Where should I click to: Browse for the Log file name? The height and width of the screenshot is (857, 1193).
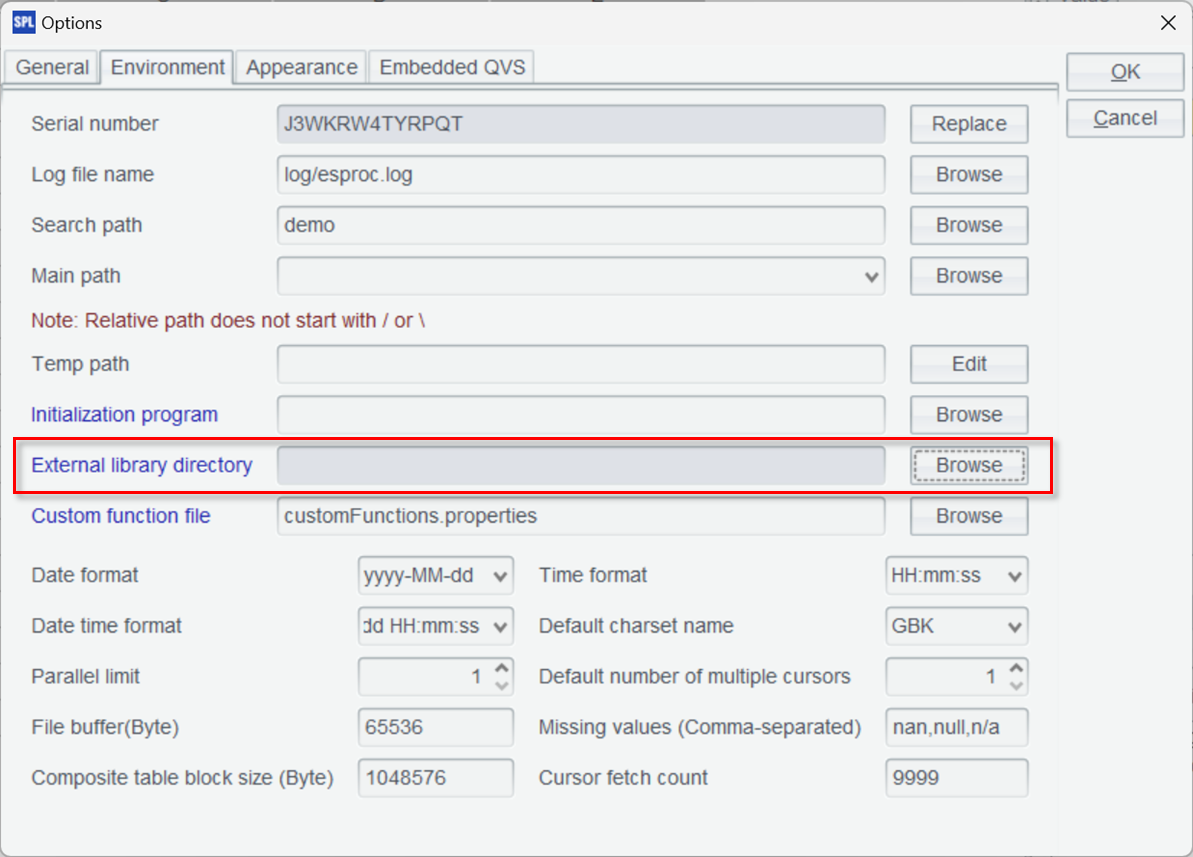pyautogui.click(x=968, y=174)
